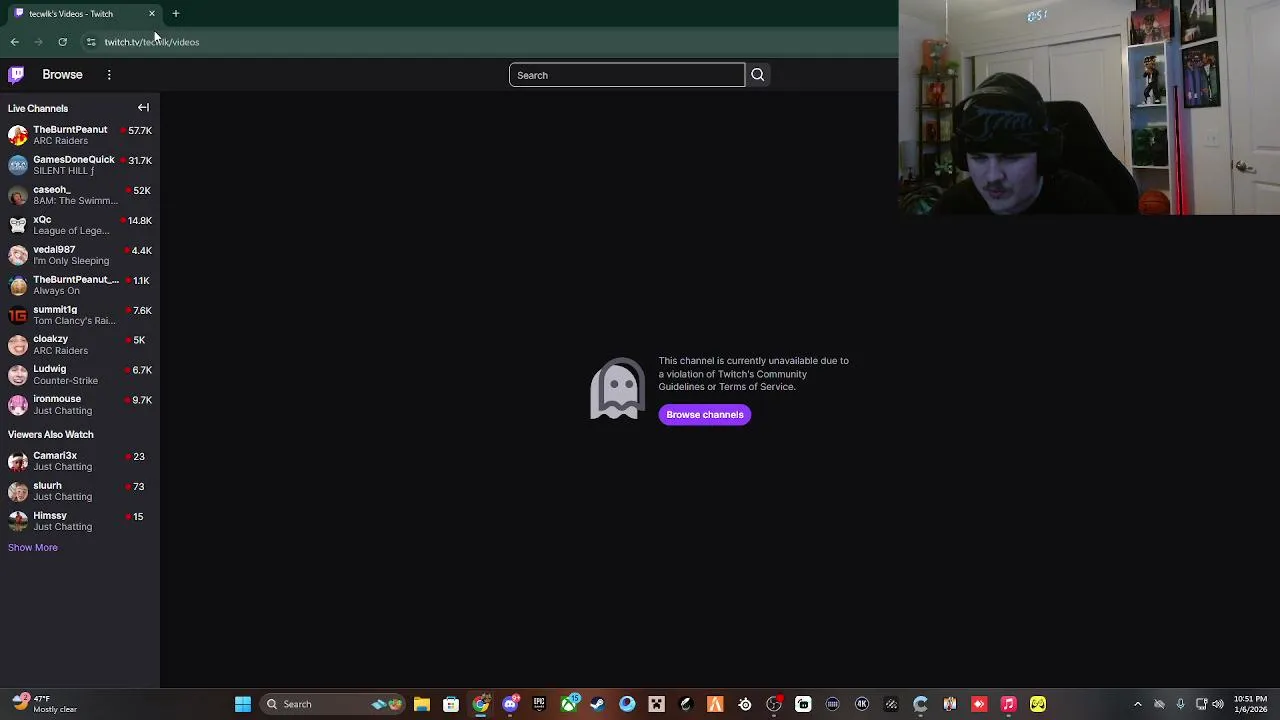Open TheBurntPeanut ARC Raiders channel
1280x720 pixels.
tap(80, 135)
